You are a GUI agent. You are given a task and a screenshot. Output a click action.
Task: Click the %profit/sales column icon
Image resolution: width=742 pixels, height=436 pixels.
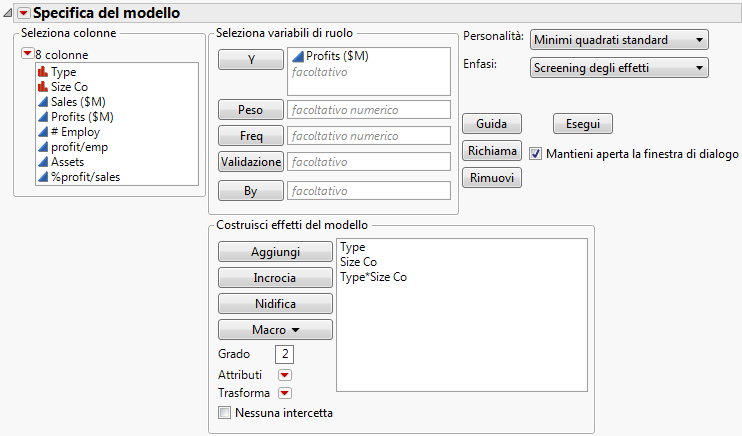[42, 177]
